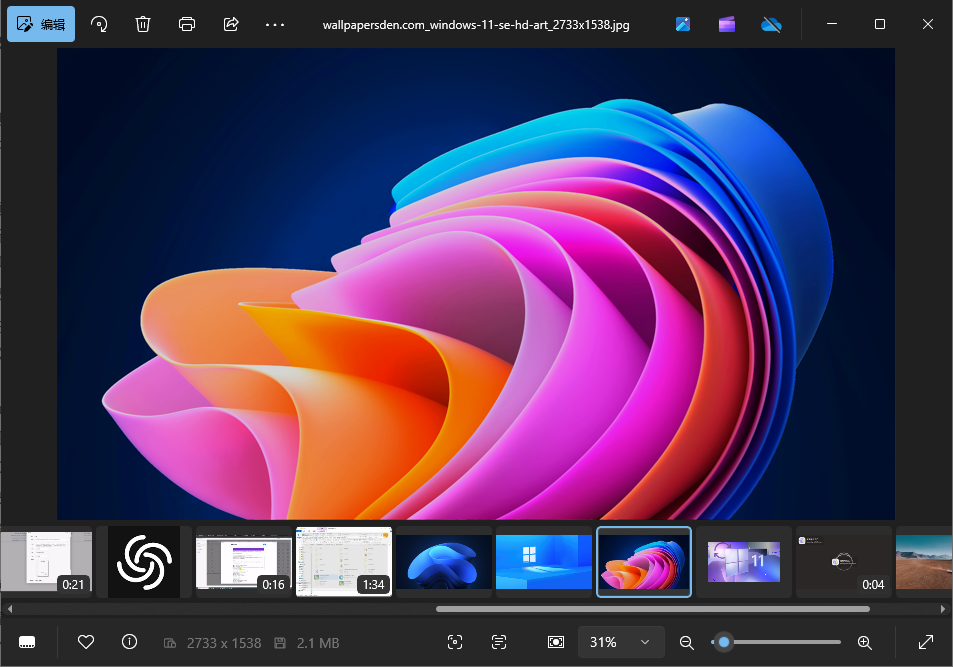Toggle the filmstrip visibility button

click(x=27, y=642)
